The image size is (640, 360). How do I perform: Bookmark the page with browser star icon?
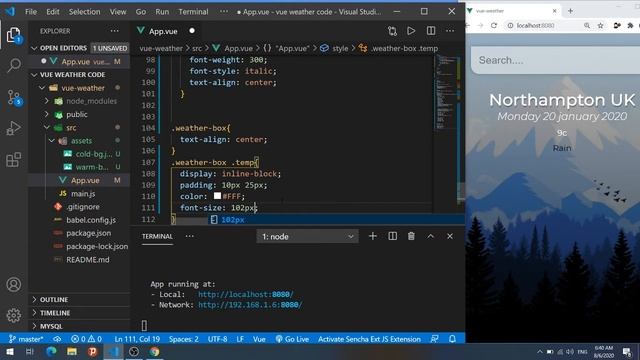pyautogui.click(x=600, y=25)
